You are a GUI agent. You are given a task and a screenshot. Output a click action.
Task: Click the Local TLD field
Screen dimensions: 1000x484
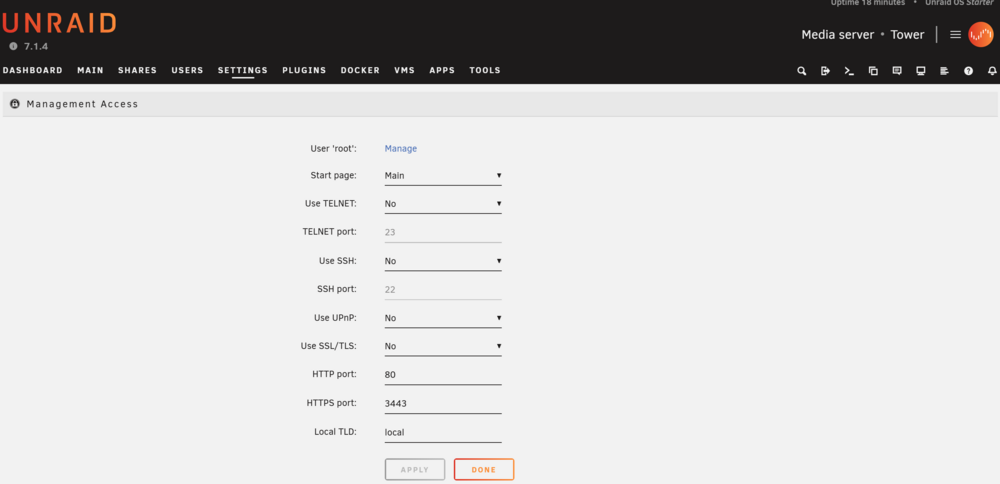(x=443, y=432)
